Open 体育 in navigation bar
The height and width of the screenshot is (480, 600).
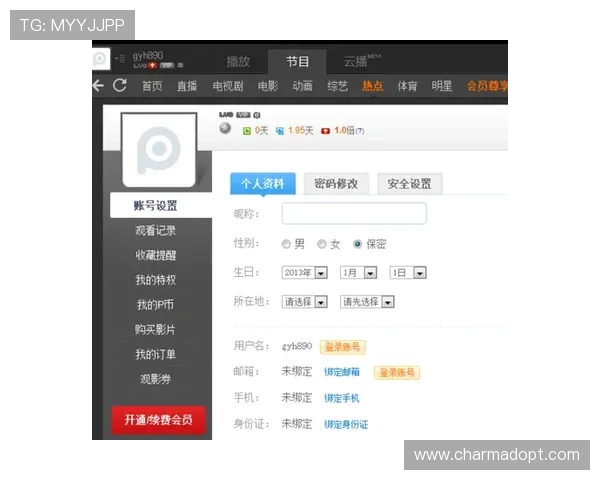pos(407,86)
